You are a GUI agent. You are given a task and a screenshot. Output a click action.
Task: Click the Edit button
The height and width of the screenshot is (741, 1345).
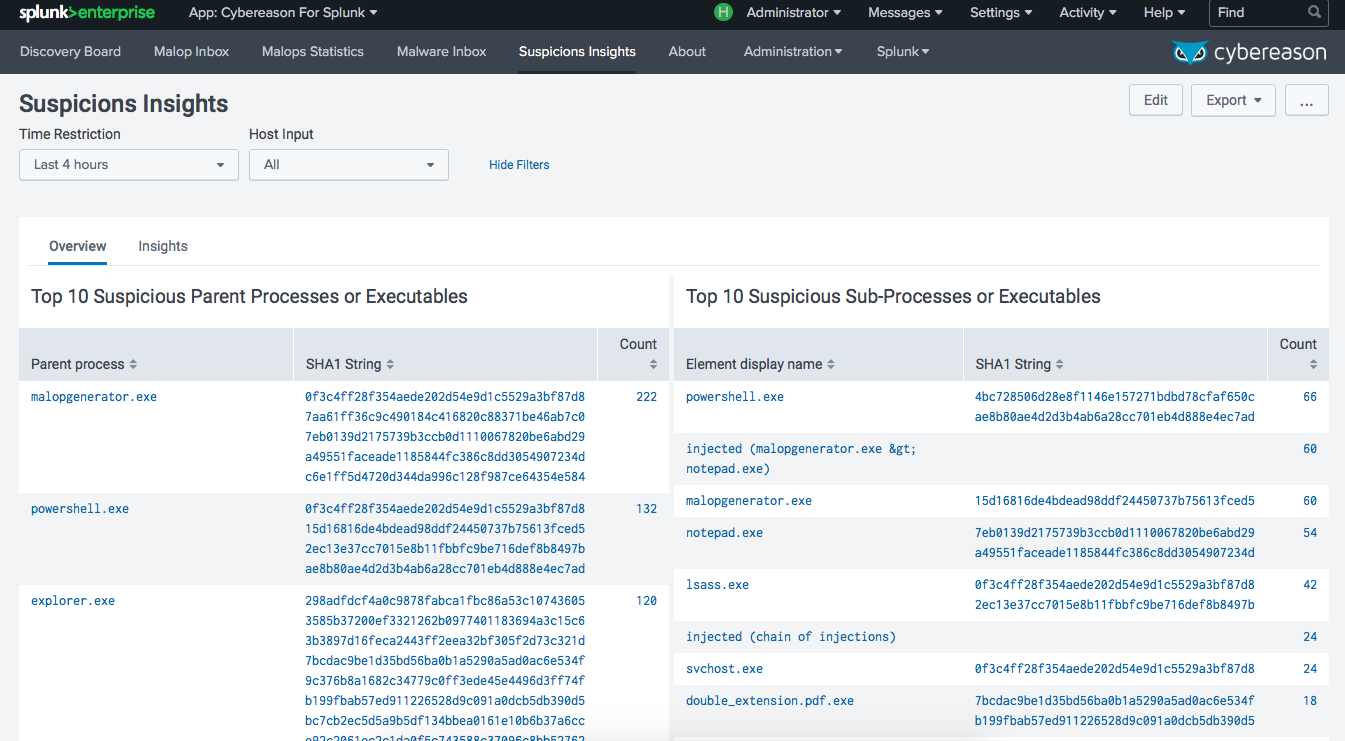pos(1156,100)
